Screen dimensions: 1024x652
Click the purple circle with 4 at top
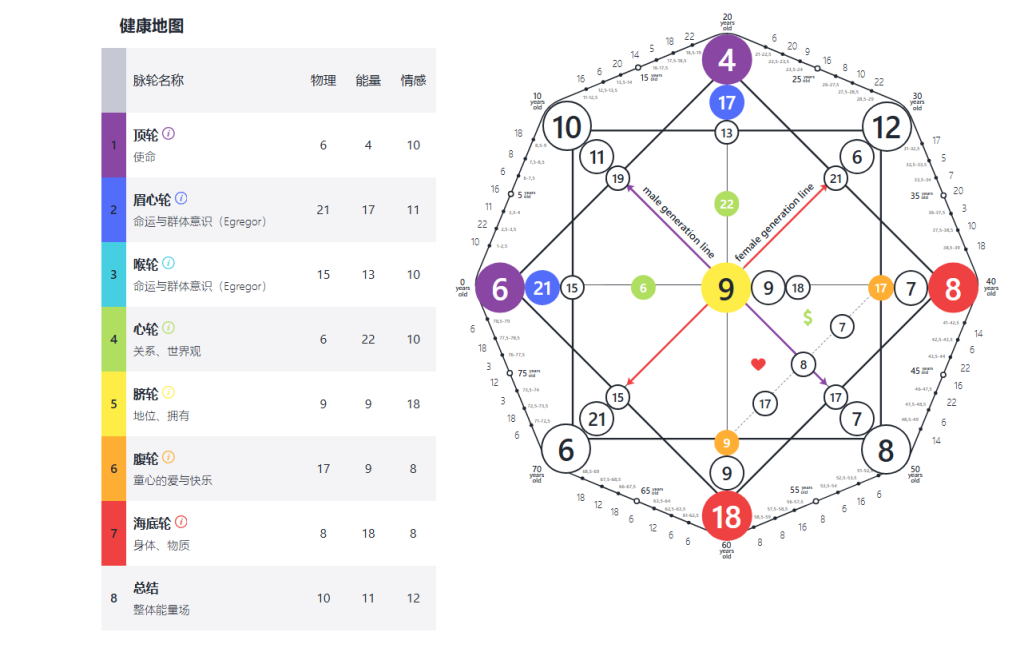(x=727, y=61)
